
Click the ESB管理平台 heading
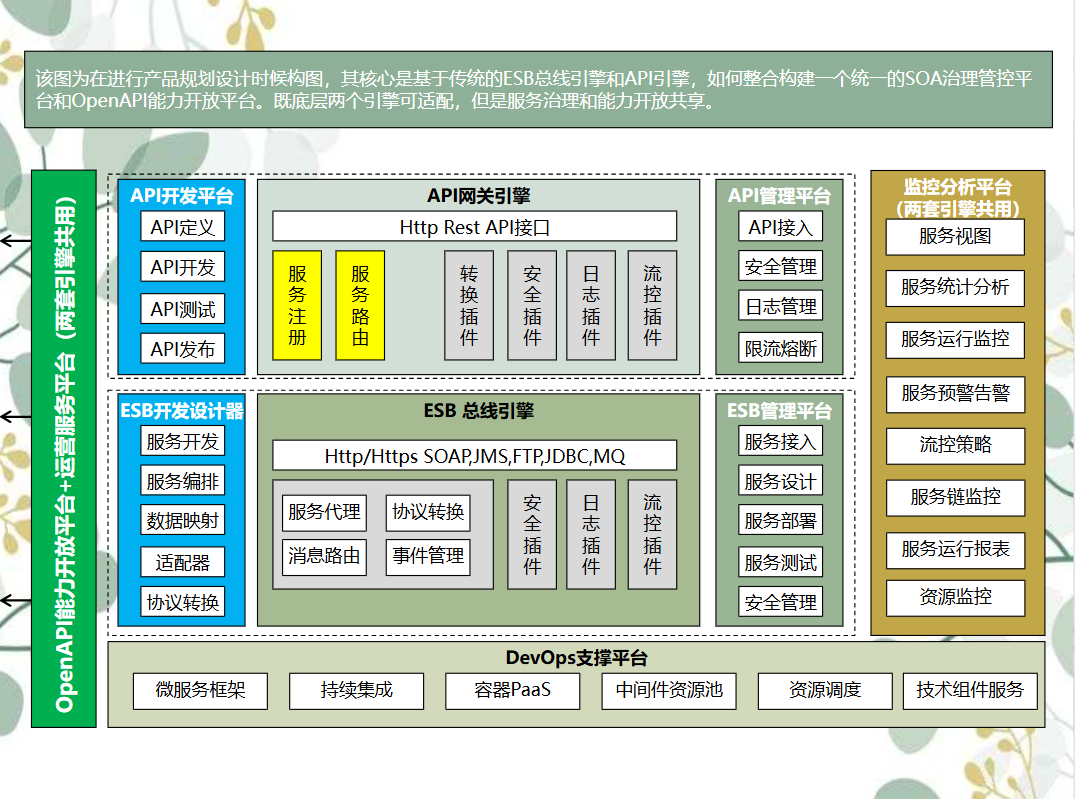point(780,411)
